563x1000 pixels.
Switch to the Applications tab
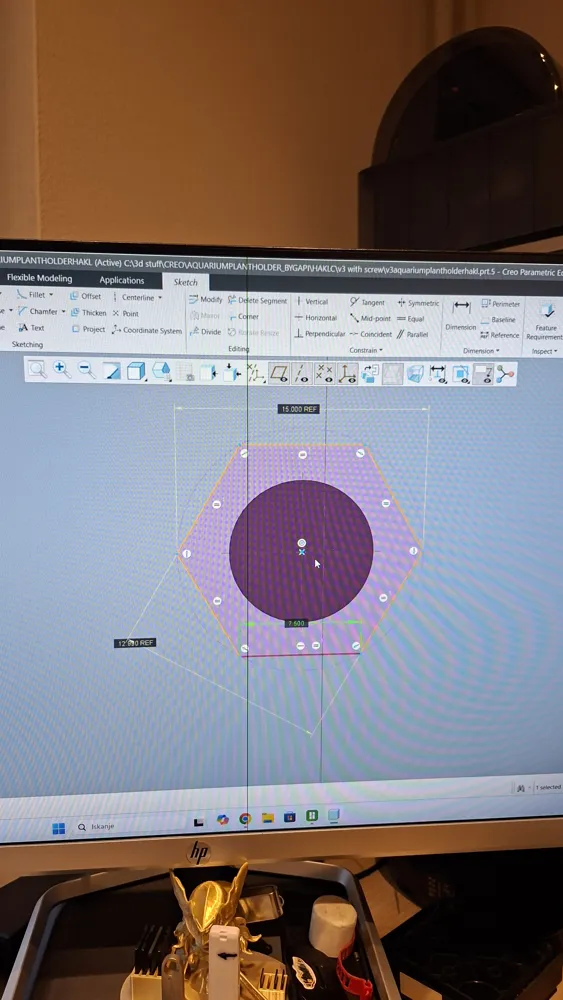pos(121,280)
